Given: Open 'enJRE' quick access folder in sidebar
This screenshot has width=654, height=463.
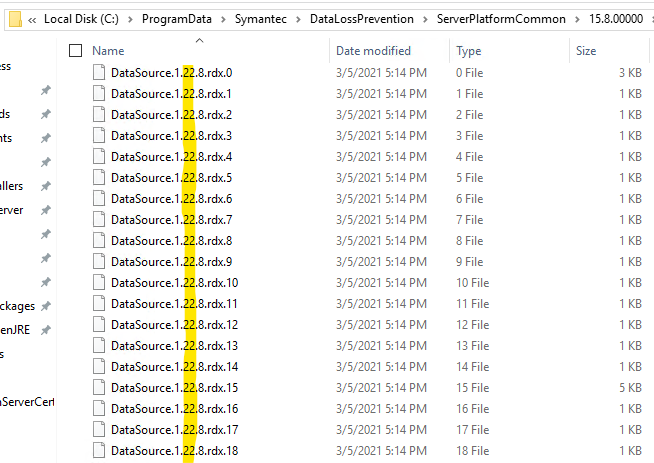Looking at the screenshot, I should 15,330.
